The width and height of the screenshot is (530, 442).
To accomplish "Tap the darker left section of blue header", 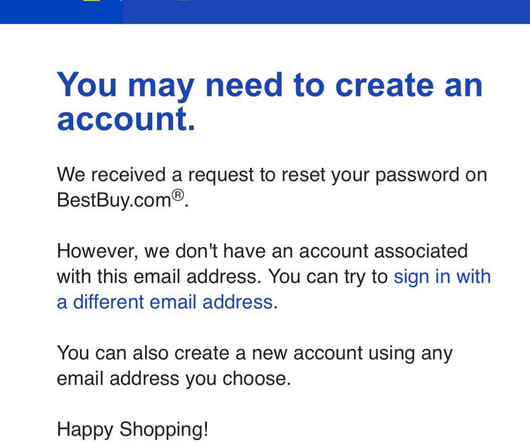I will coord(61,11).
